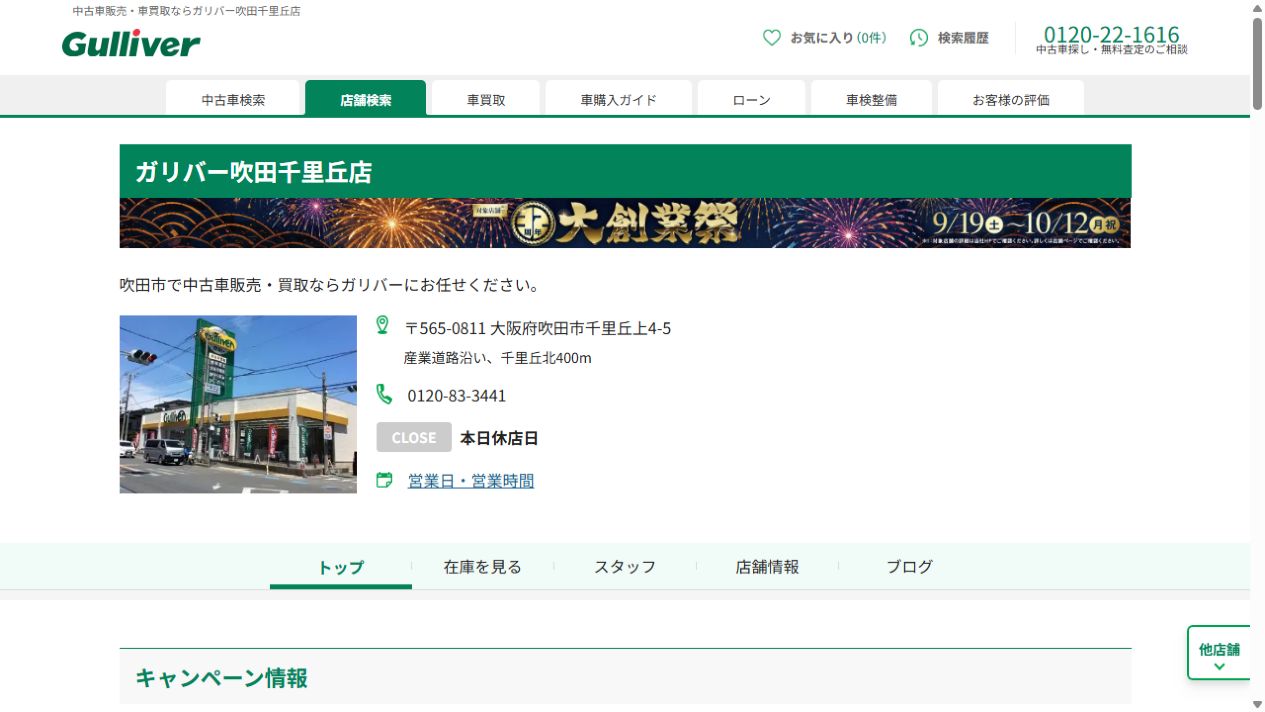This screenshot has width=1265, height=712.
Task: Click the キャンペーン情報 section heading
Action: click(222, 678)
